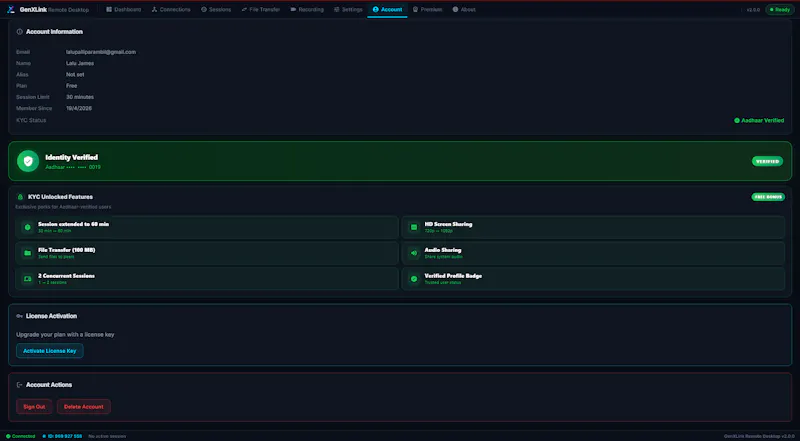
Task: Click the Session Limit value 30 minutes
Action: coord(80,97)
